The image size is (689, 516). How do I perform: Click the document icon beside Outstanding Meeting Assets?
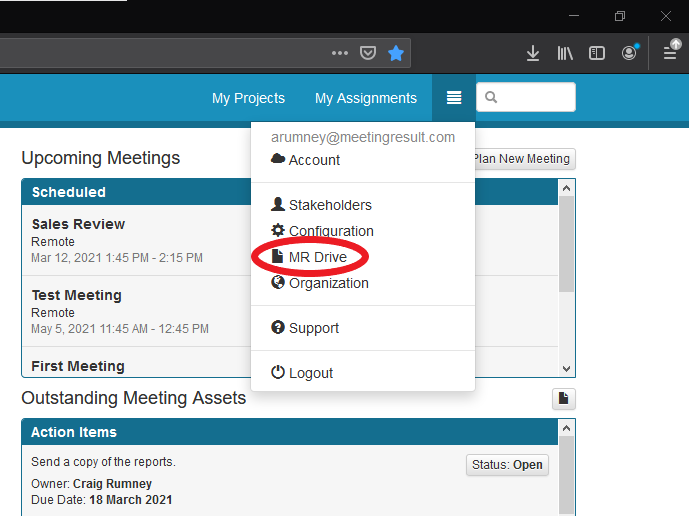click(x=564, y=399)
